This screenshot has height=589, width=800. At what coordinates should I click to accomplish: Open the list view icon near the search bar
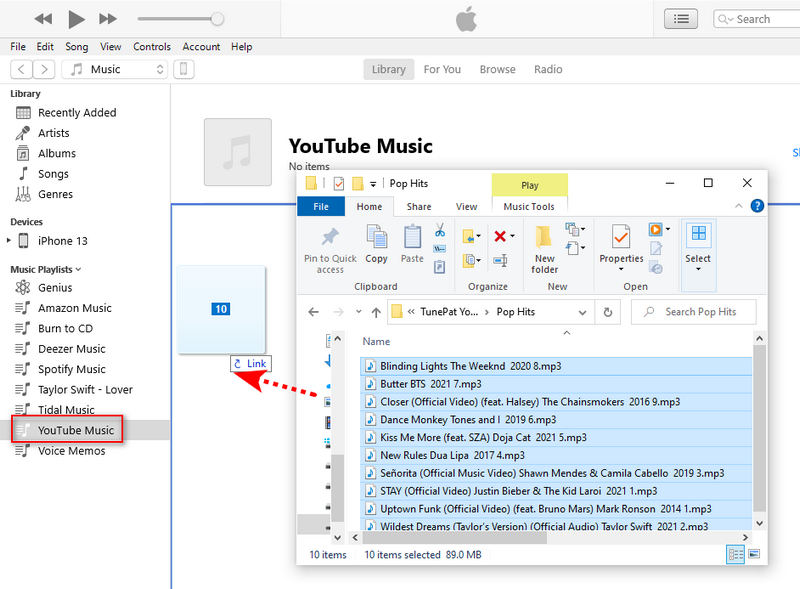click(681, 18)
